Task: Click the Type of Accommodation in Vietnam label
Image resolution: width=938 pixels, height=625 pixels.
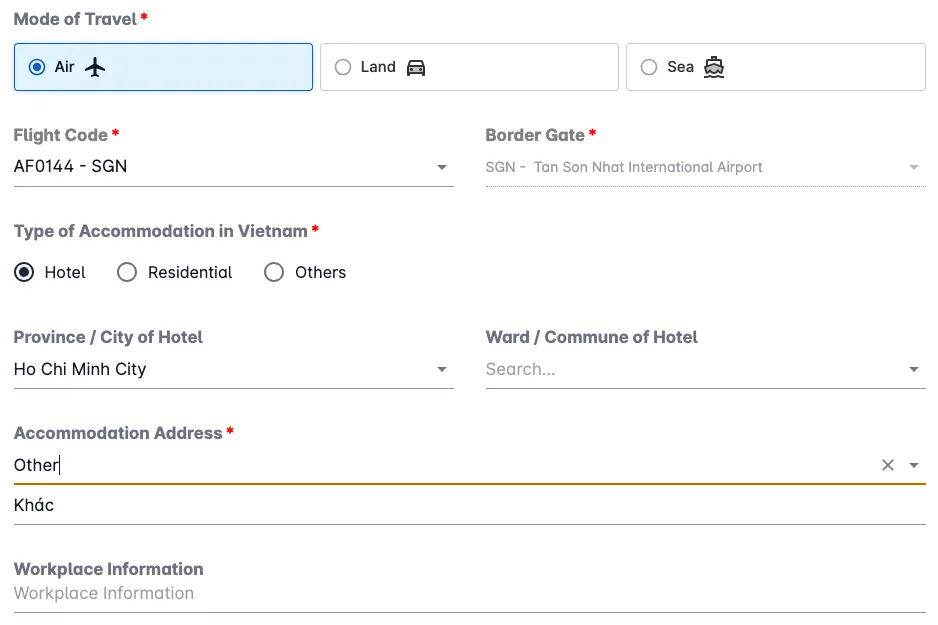Action: 160,231
